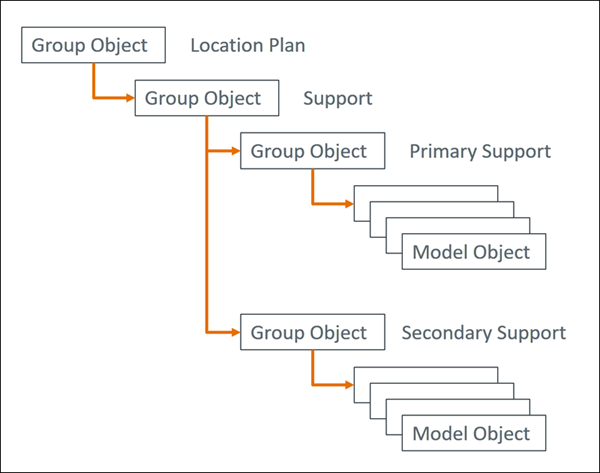Viewport: 600px width, 473px height.
Task: Select the "Primary Support" text label
Action: point(480,152)
